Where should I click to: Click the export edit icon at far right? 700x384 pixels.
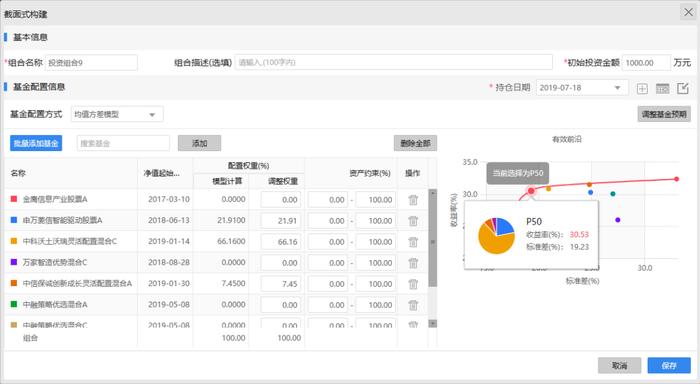pos(683,88)
